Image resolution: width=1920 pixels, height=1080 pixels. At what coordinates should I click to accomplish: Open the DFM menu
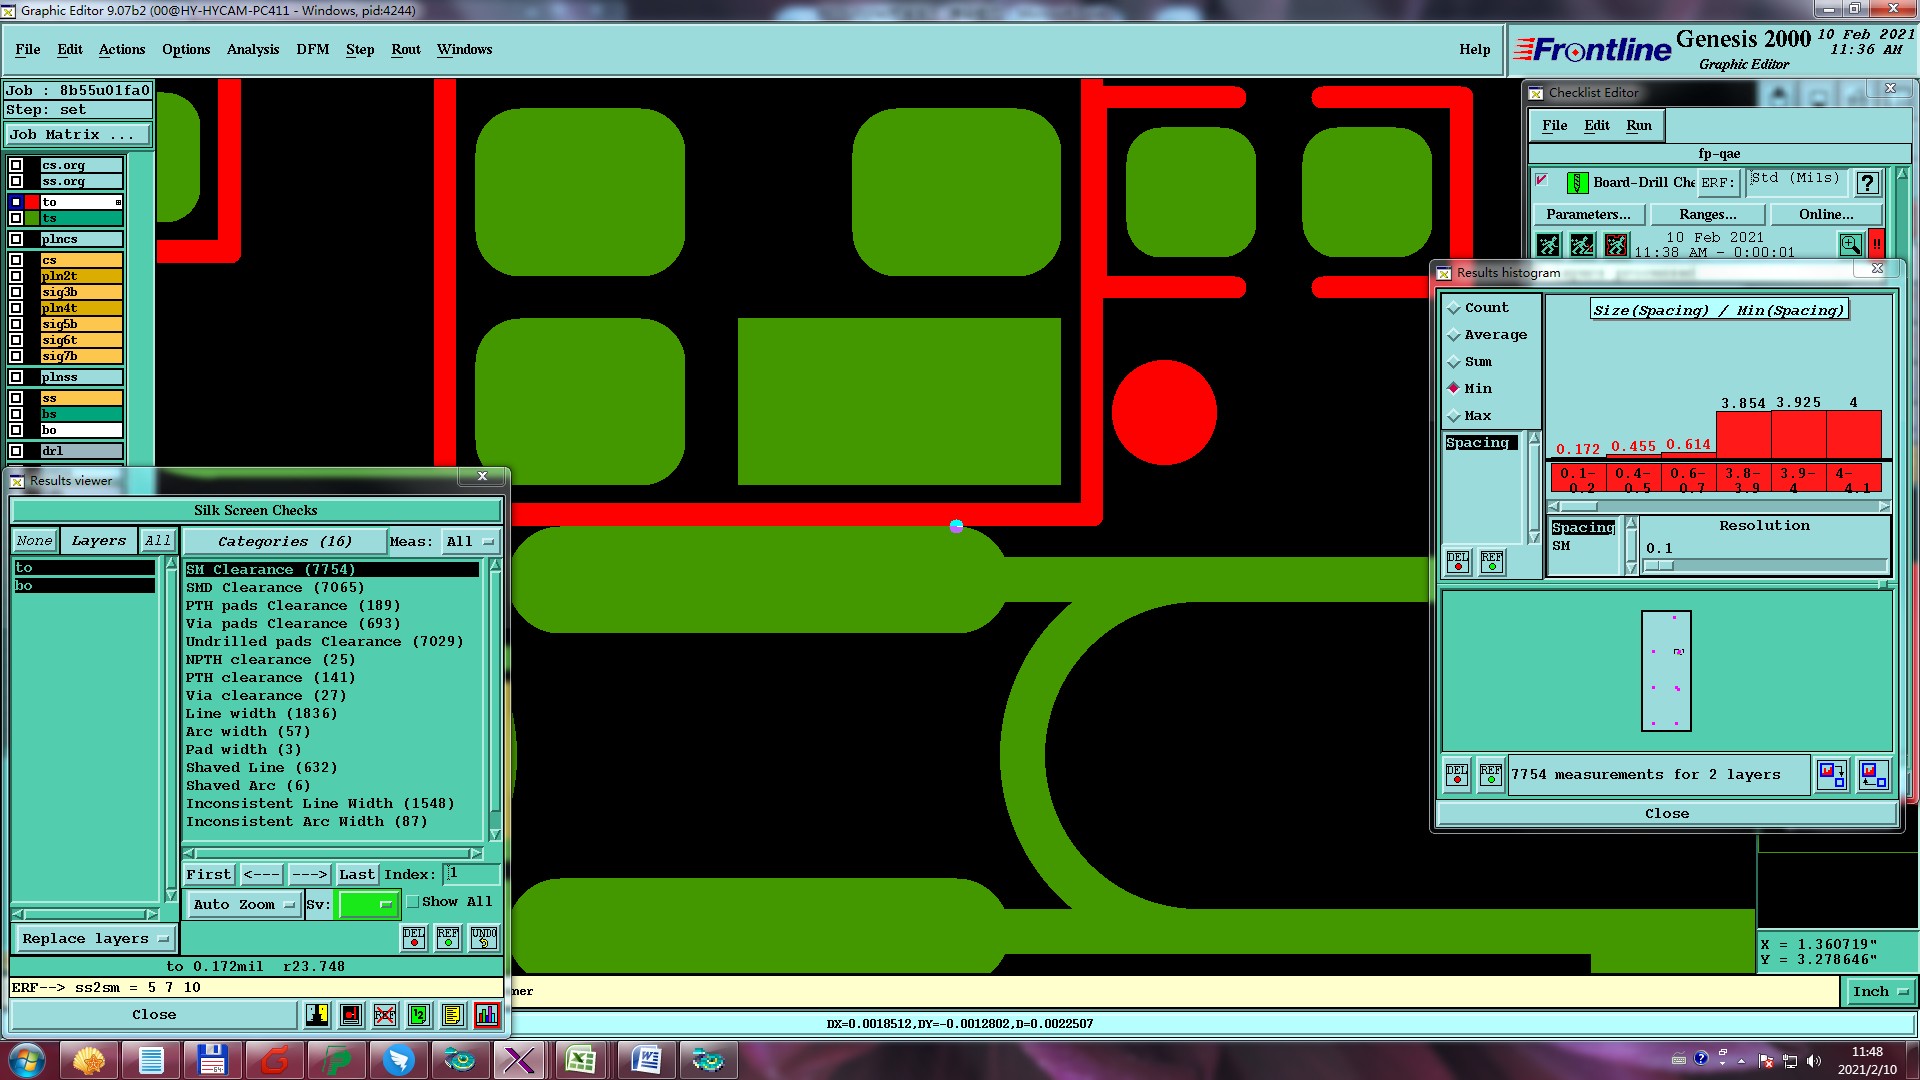312,49
